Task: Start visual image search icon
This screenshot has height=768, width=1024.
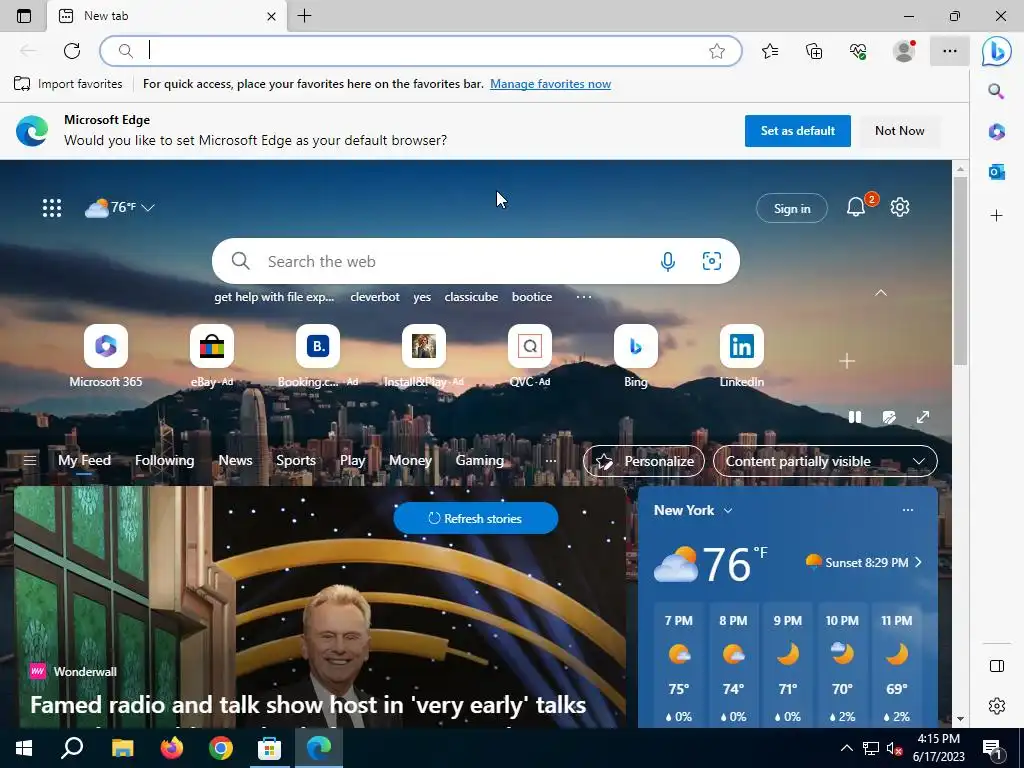Action: point(712,261)
